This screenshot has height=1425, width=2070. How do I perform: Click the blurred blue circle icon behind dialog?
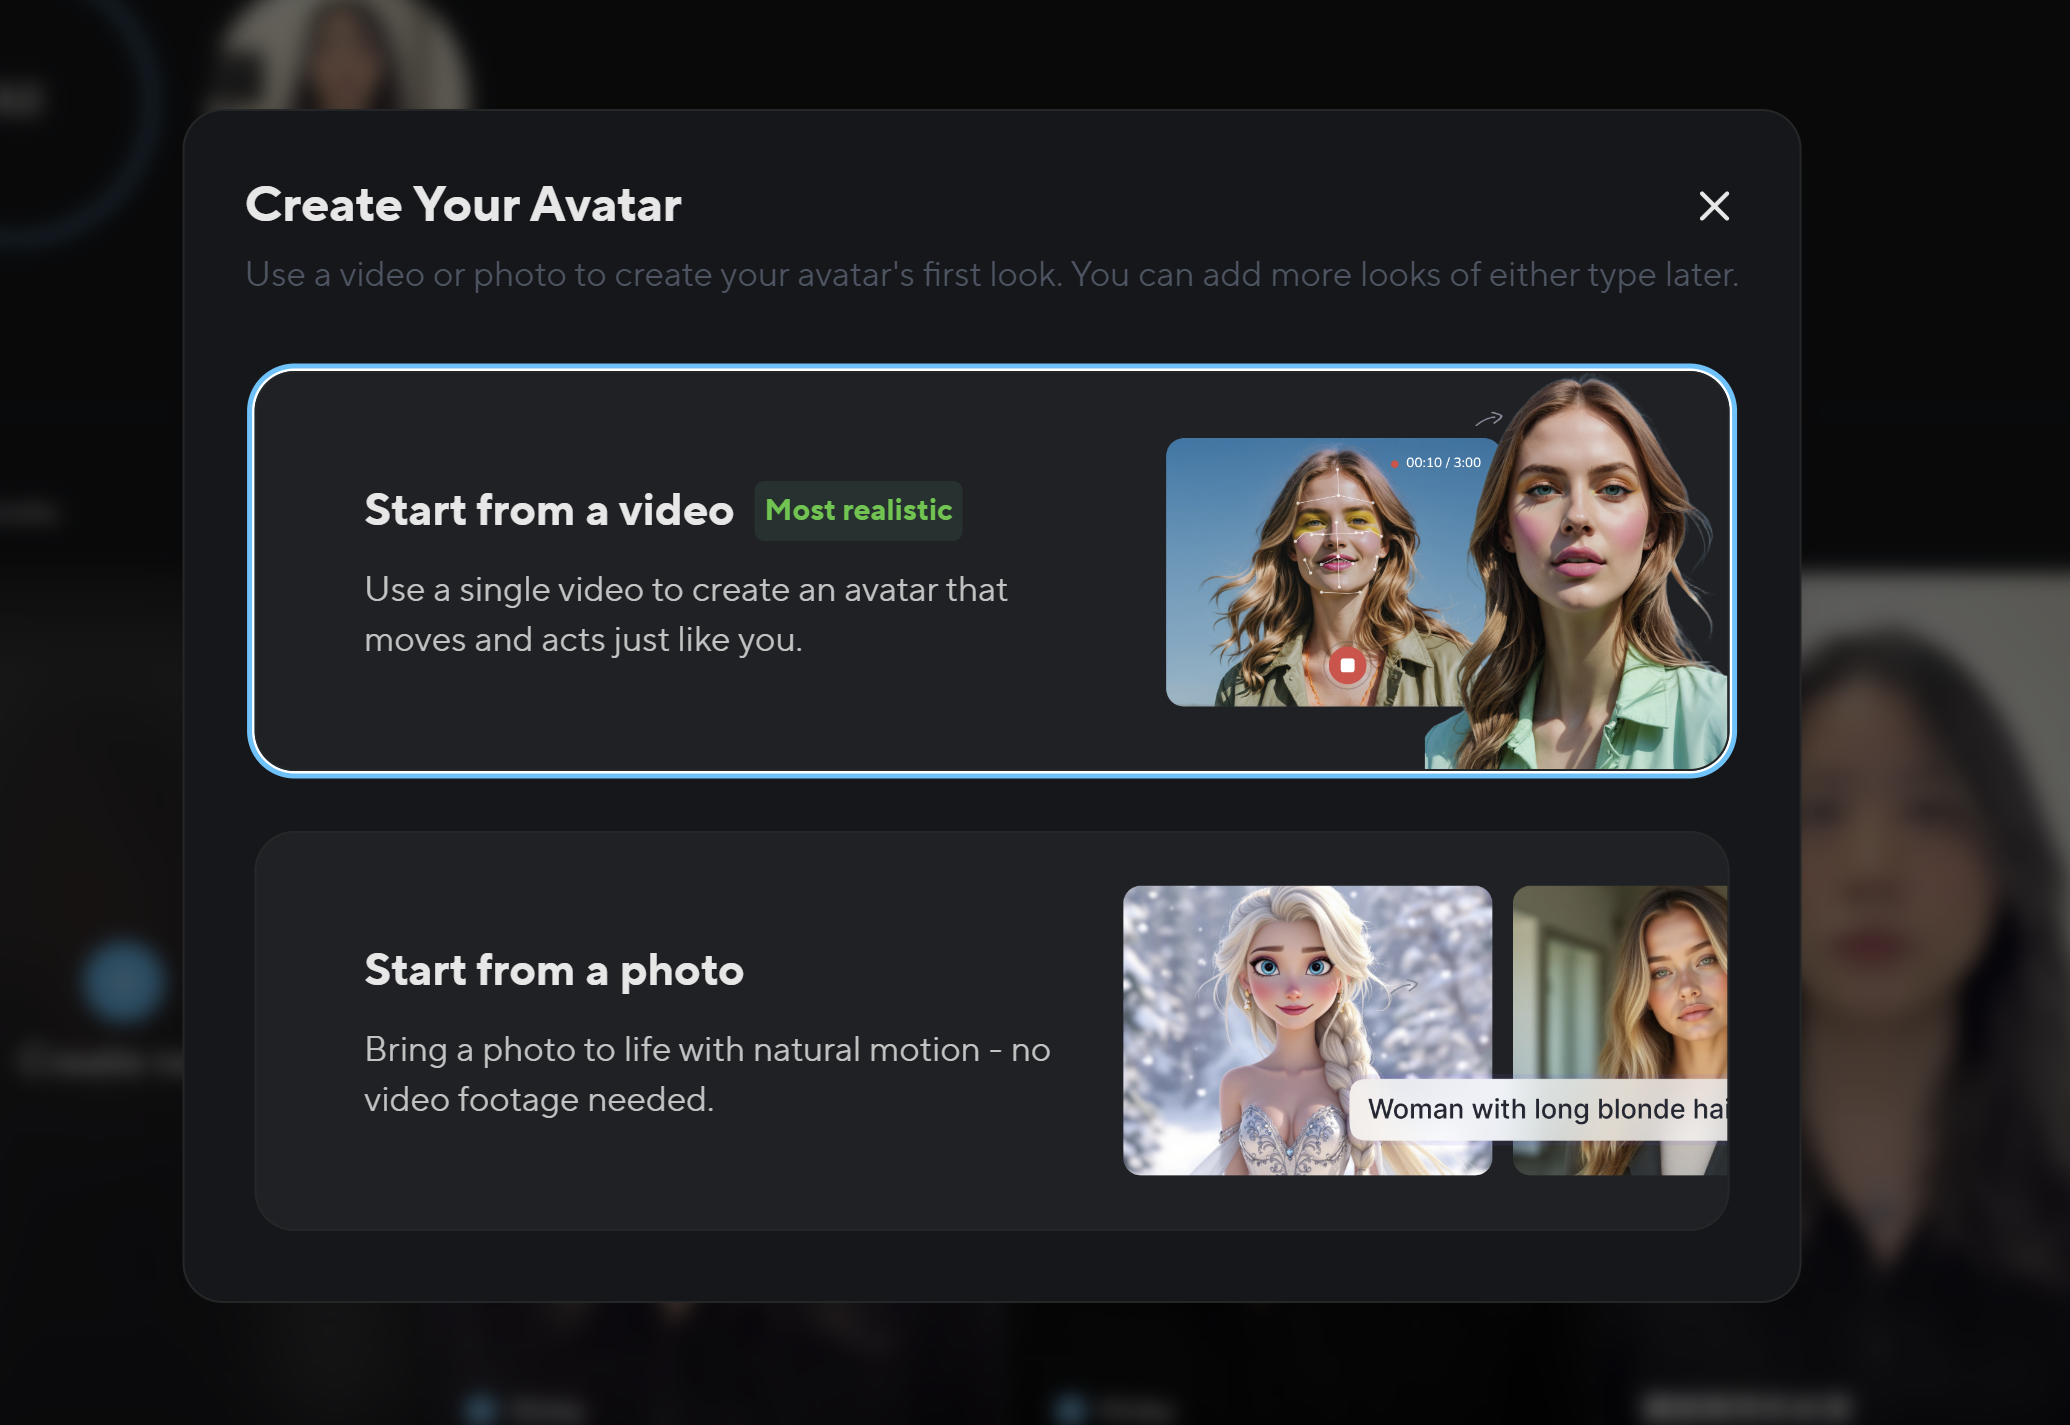pos(124,981)
